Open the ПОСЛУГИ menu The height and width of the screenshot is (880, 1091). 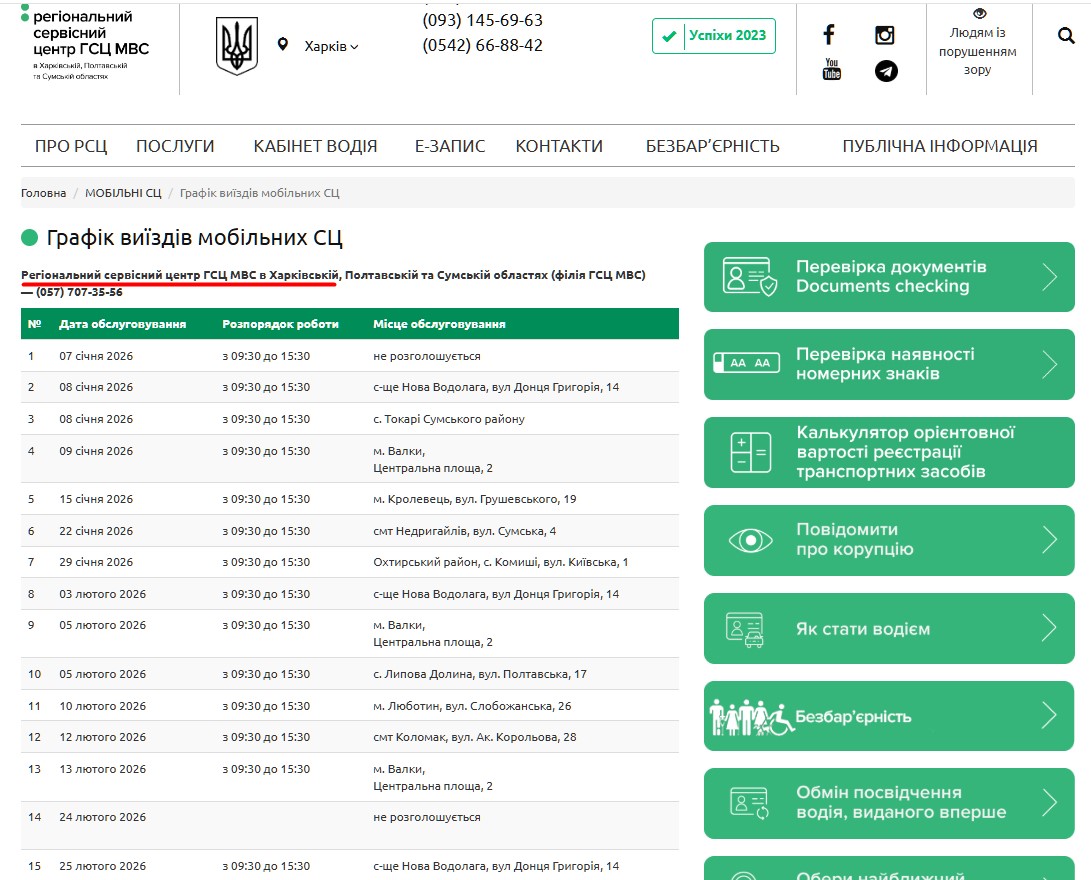175,146
